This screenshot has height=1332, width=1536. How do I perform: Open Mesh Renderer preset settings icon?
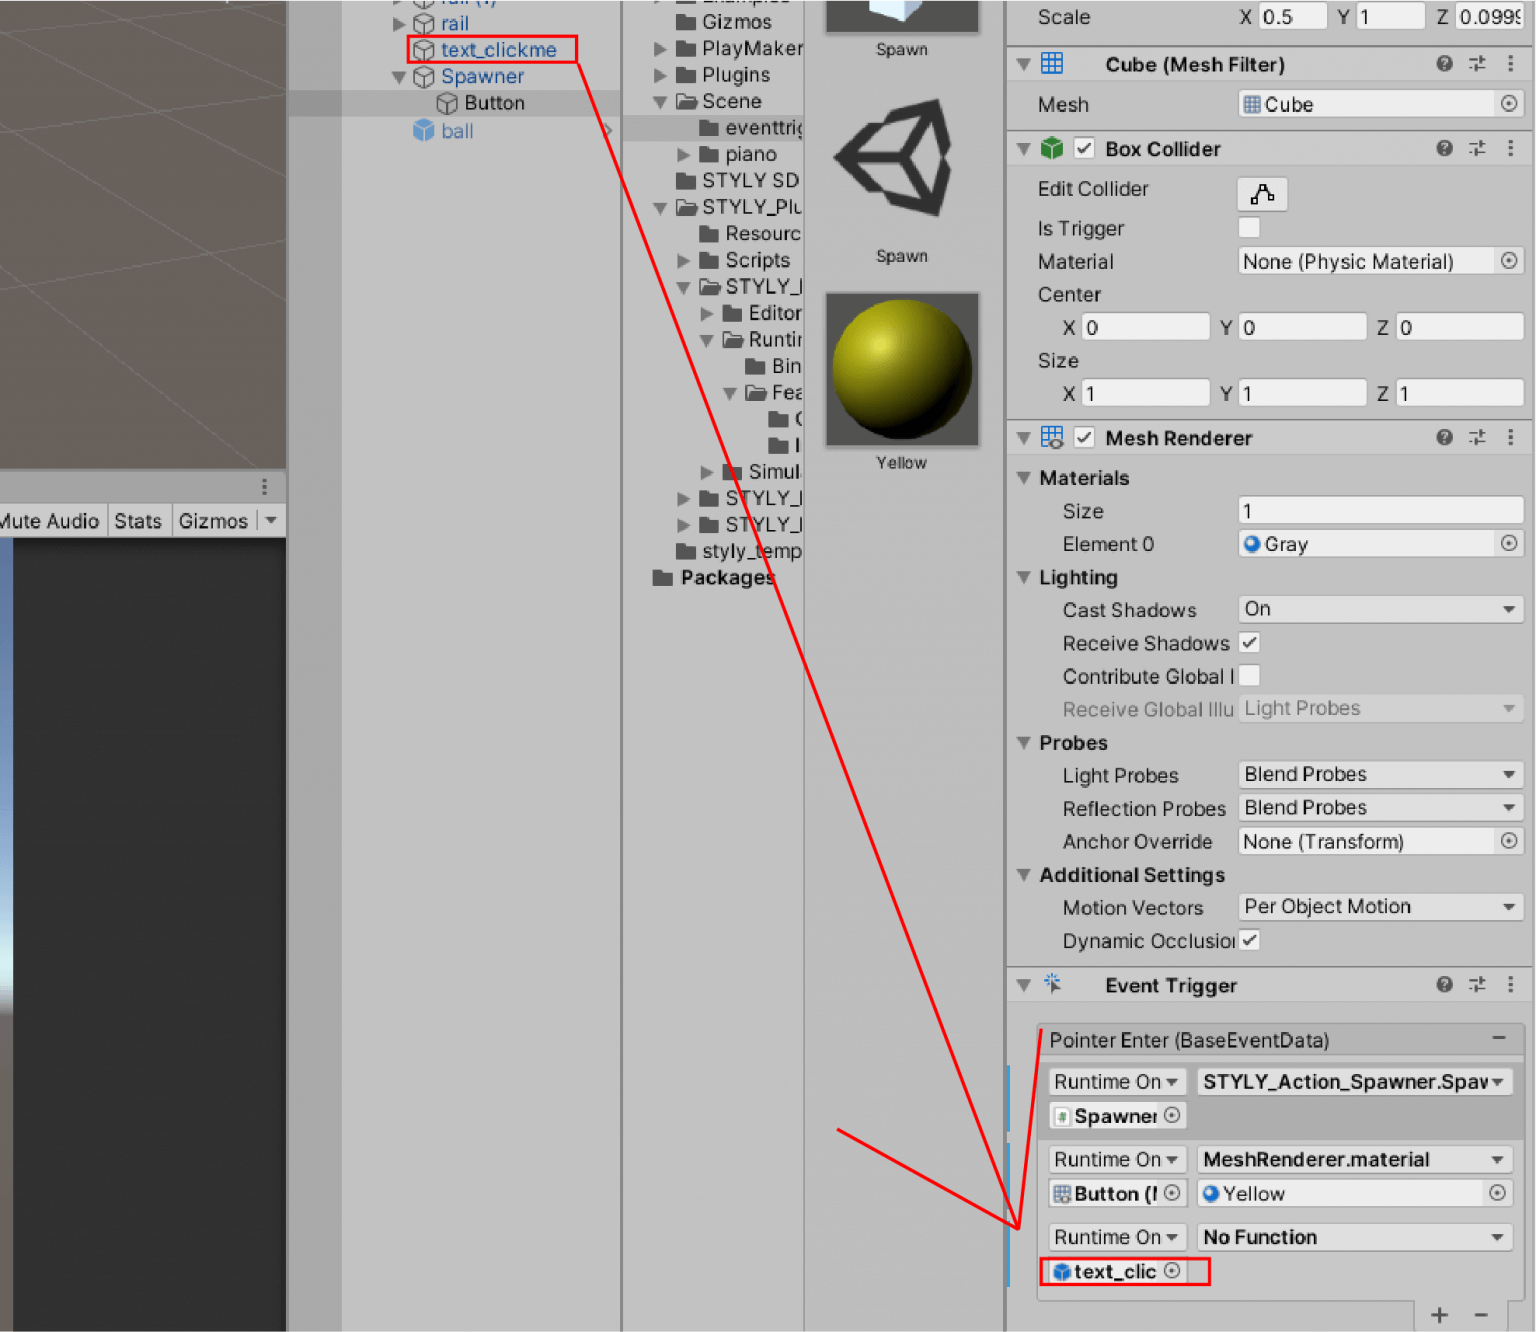pyautogui.click(x=1477, y=437)
